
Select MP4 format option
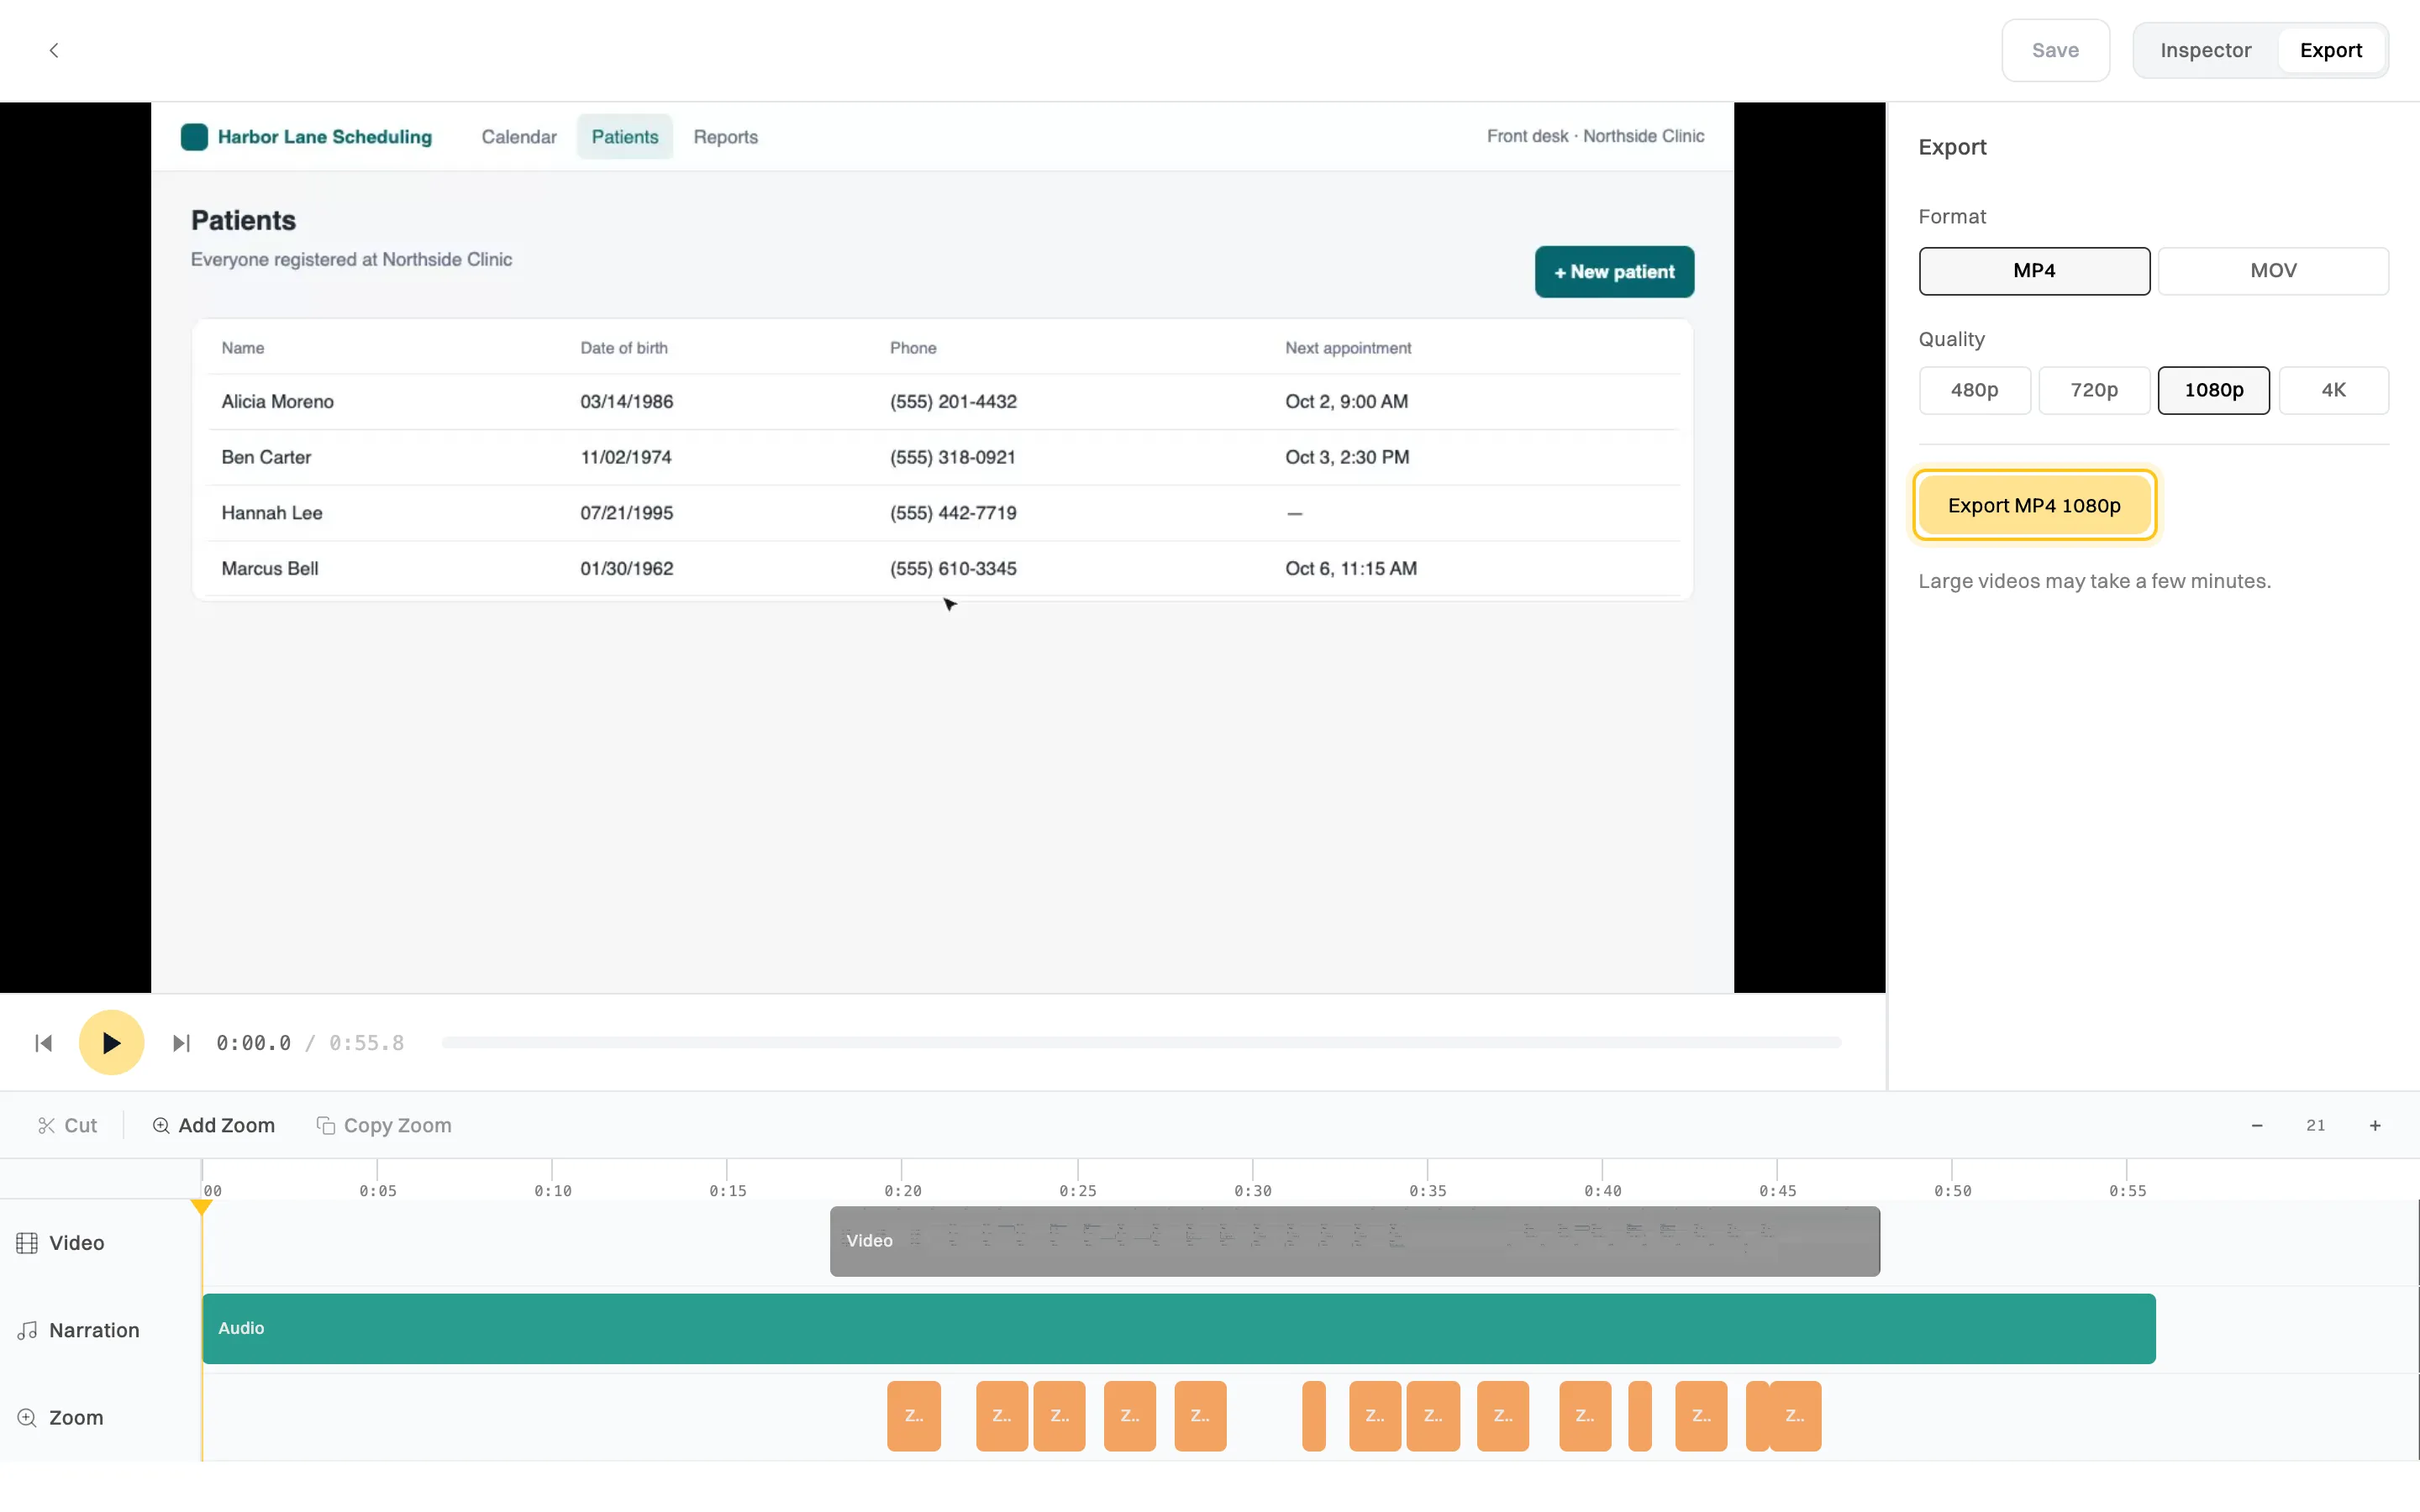[x=2034, y=271]
